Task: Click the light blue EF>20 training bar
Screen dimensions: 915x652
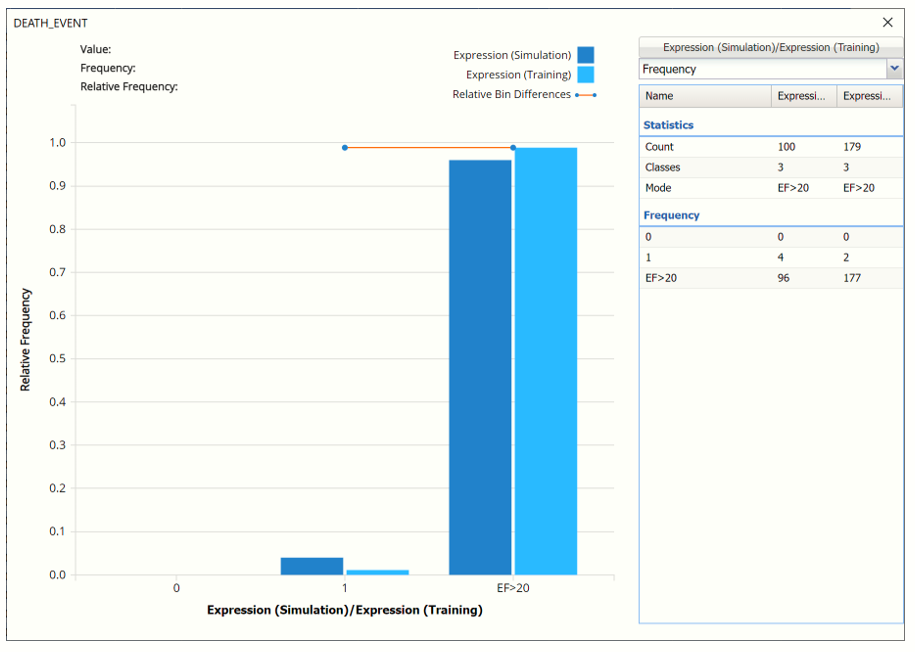Action: (546, 361)
